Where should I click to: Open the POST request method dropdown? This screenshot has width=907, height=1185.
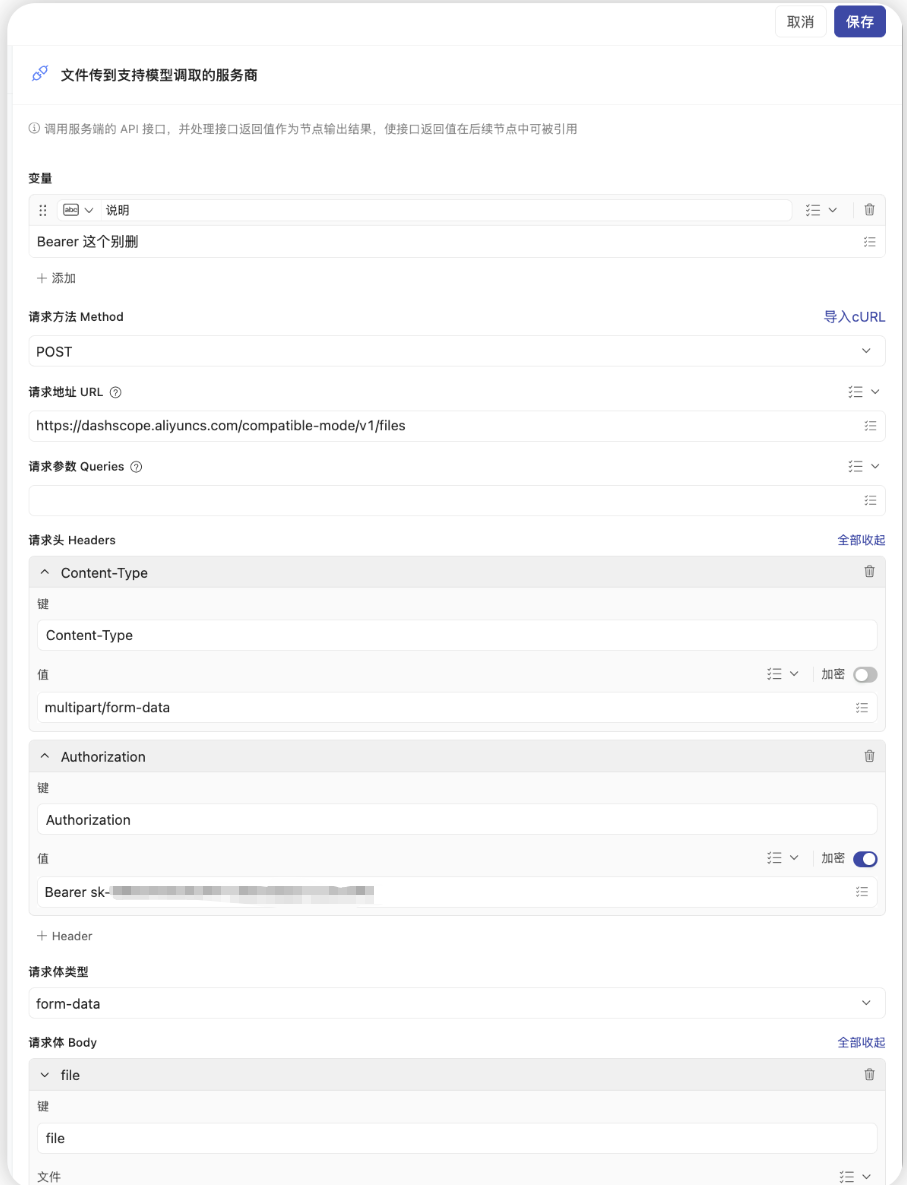pos(456,352)
